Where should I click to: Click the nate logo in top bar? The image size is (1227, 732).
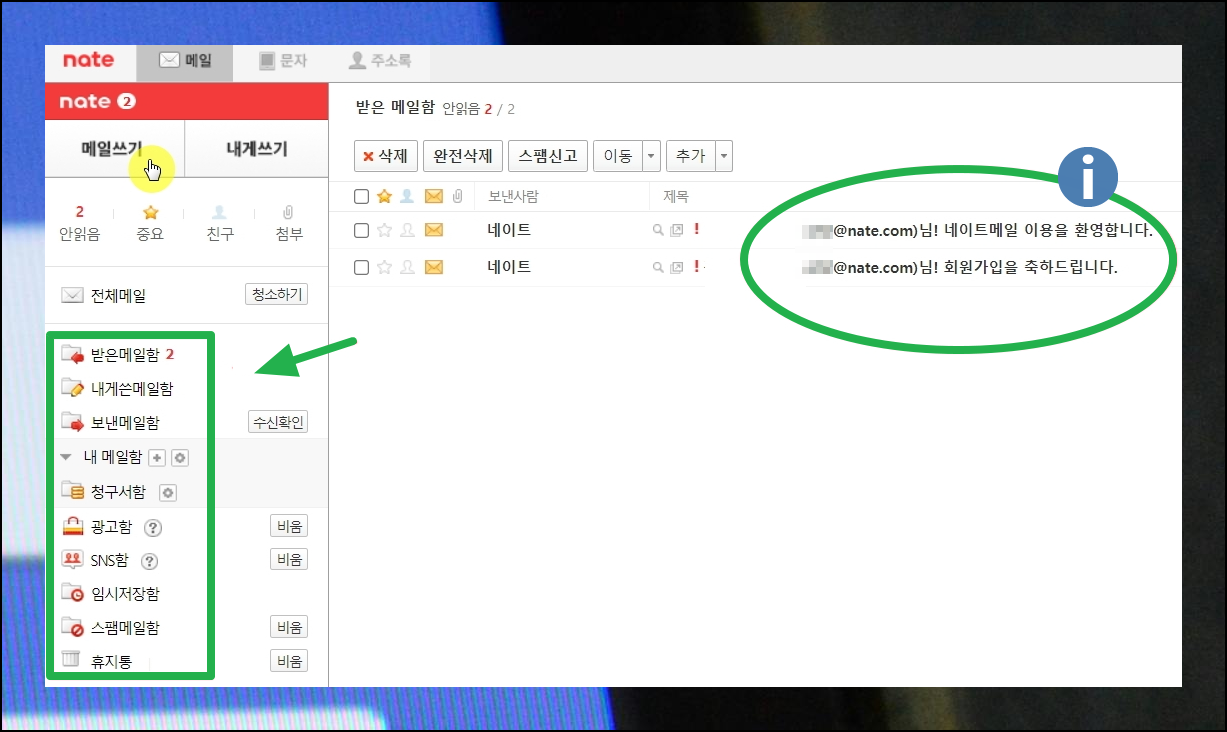pos(88,60)
